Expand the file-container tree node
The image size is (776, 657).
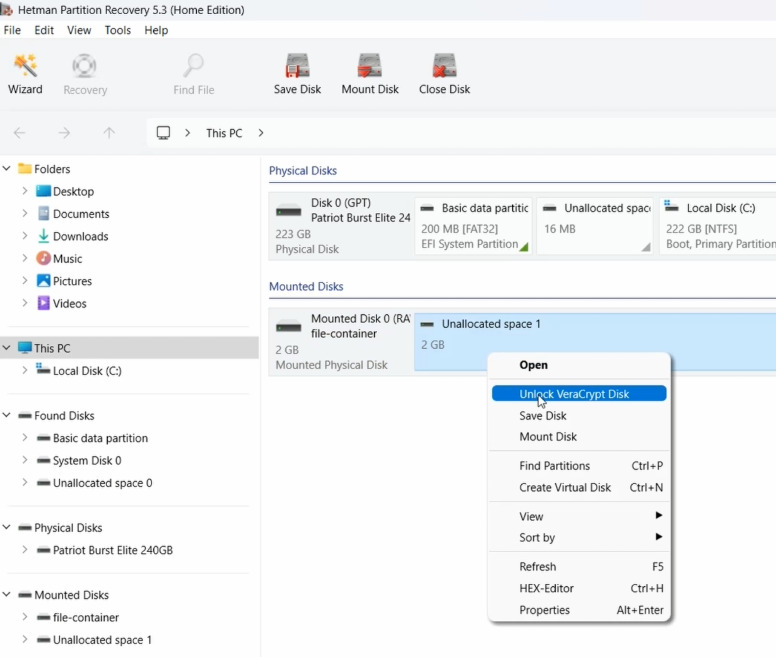[24, 617]
